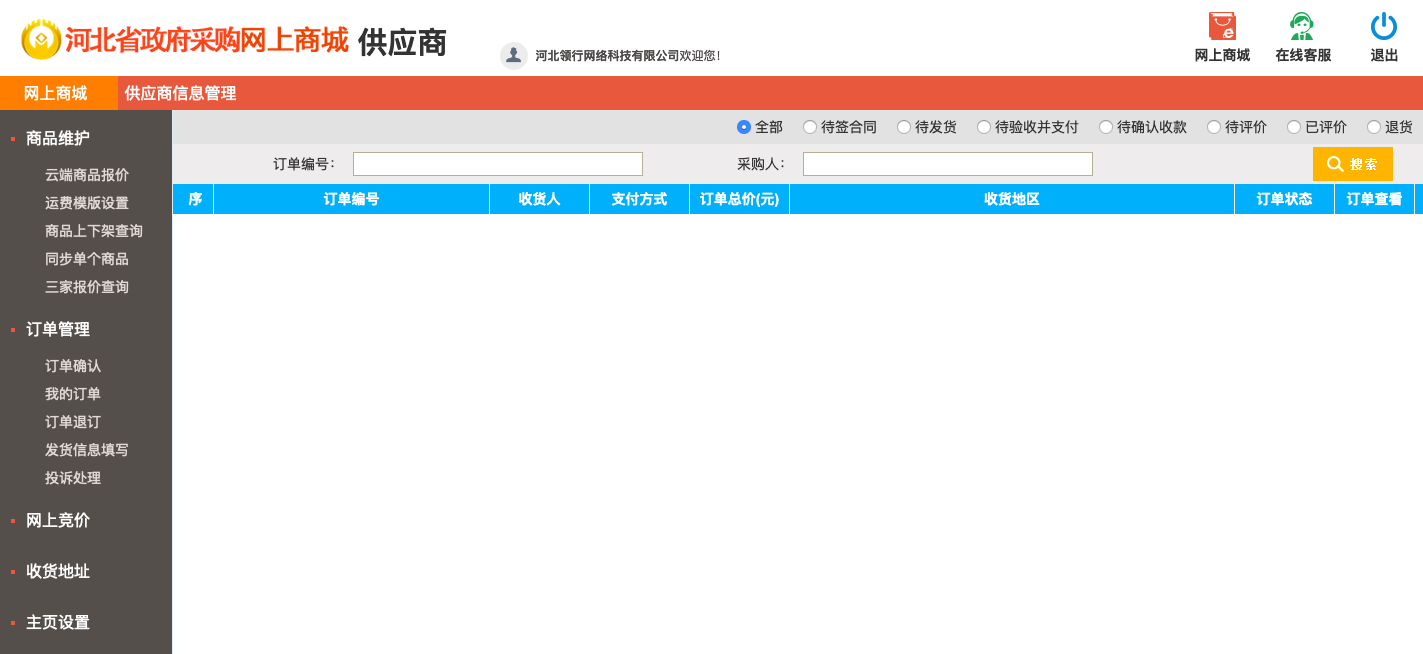Go to 我的订单 page

73,394
